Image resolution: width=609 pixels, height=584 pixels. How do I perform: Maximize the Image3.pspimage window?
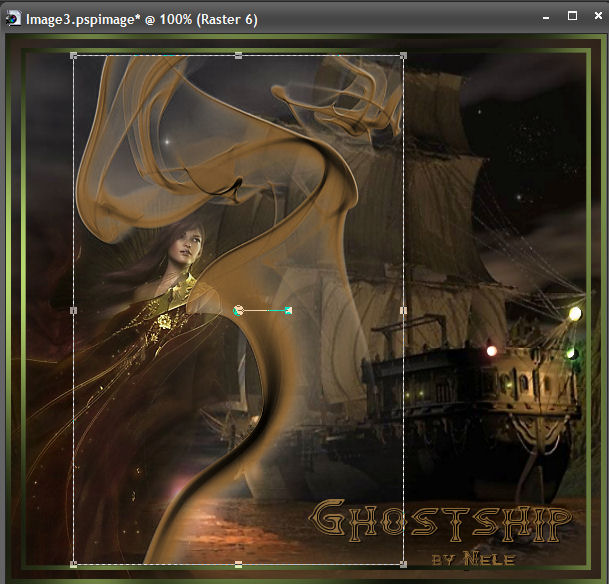click(x=572, y=16)
